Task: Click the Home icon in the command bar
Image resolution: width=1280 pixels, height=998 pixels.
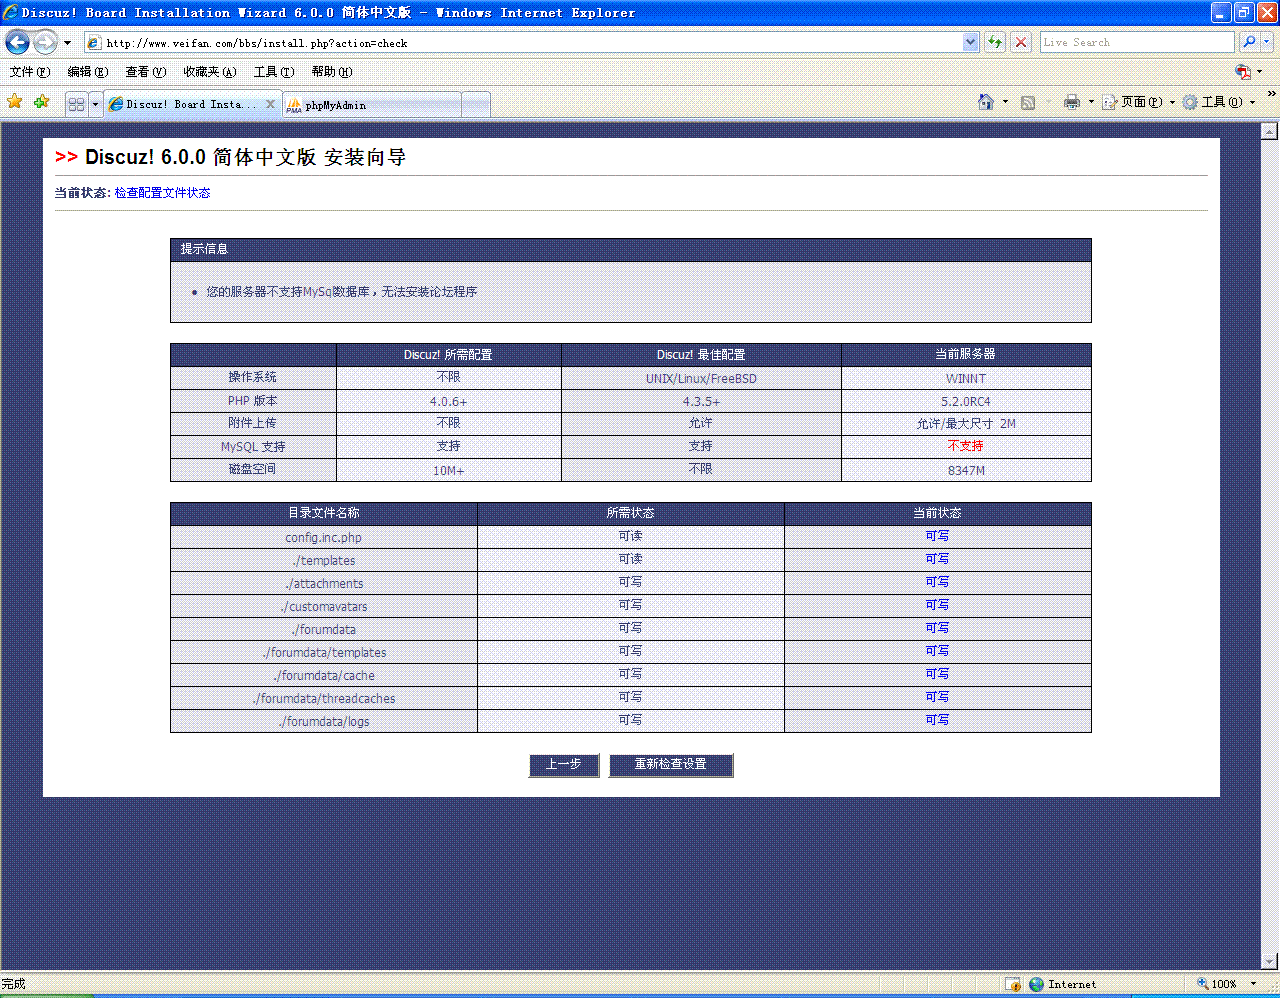Action: (986, 102)
